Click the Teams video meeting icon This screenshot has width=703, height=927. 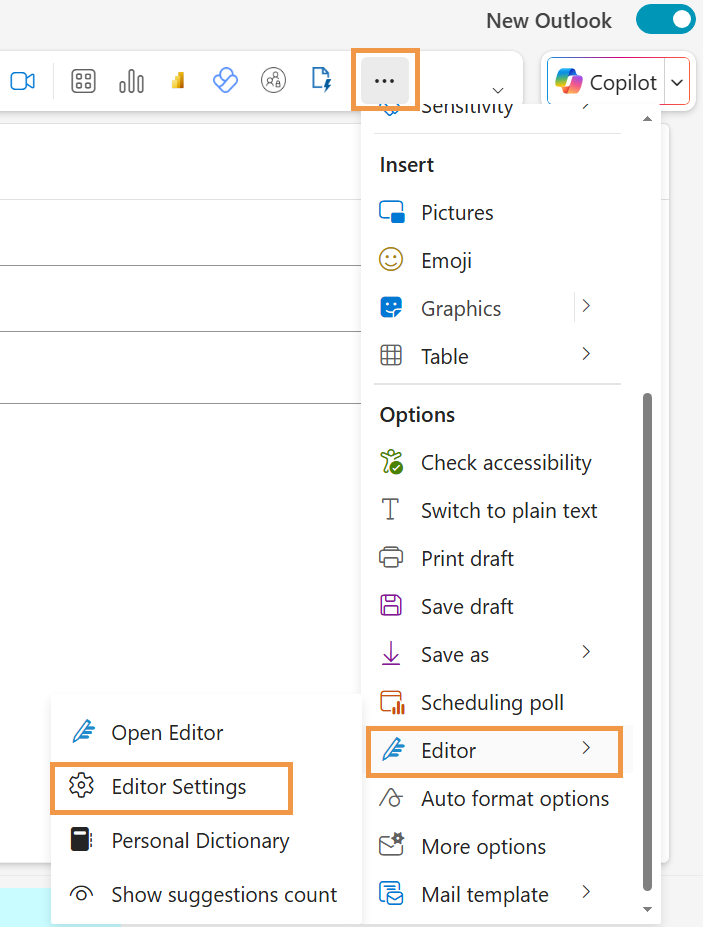[x=22, y=81]
